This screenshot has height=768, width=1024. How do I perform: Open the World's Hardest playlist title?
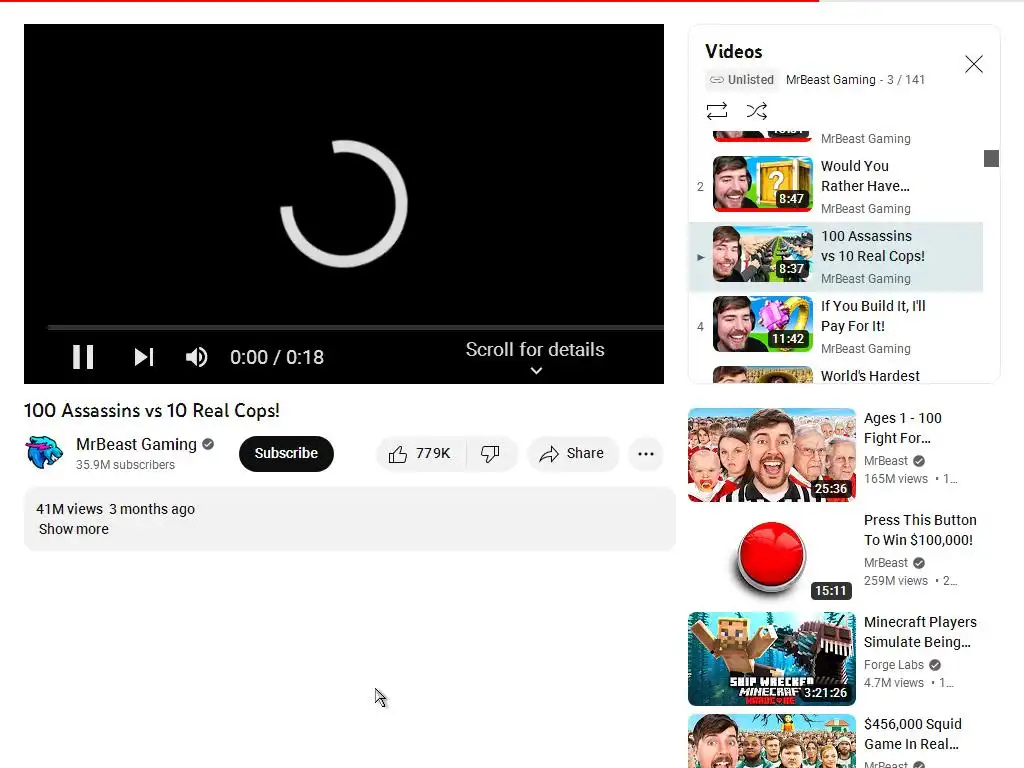point(870,376)
